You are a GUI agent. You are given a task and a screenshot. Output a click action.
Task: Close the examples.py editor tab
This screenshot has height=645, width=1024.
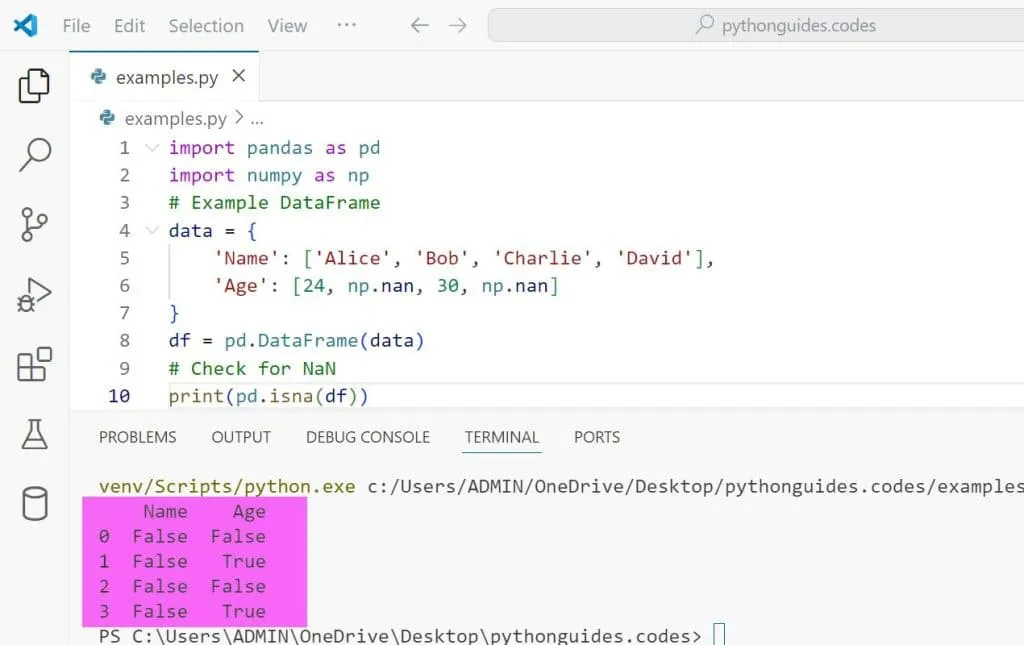[x=239, y=76]
